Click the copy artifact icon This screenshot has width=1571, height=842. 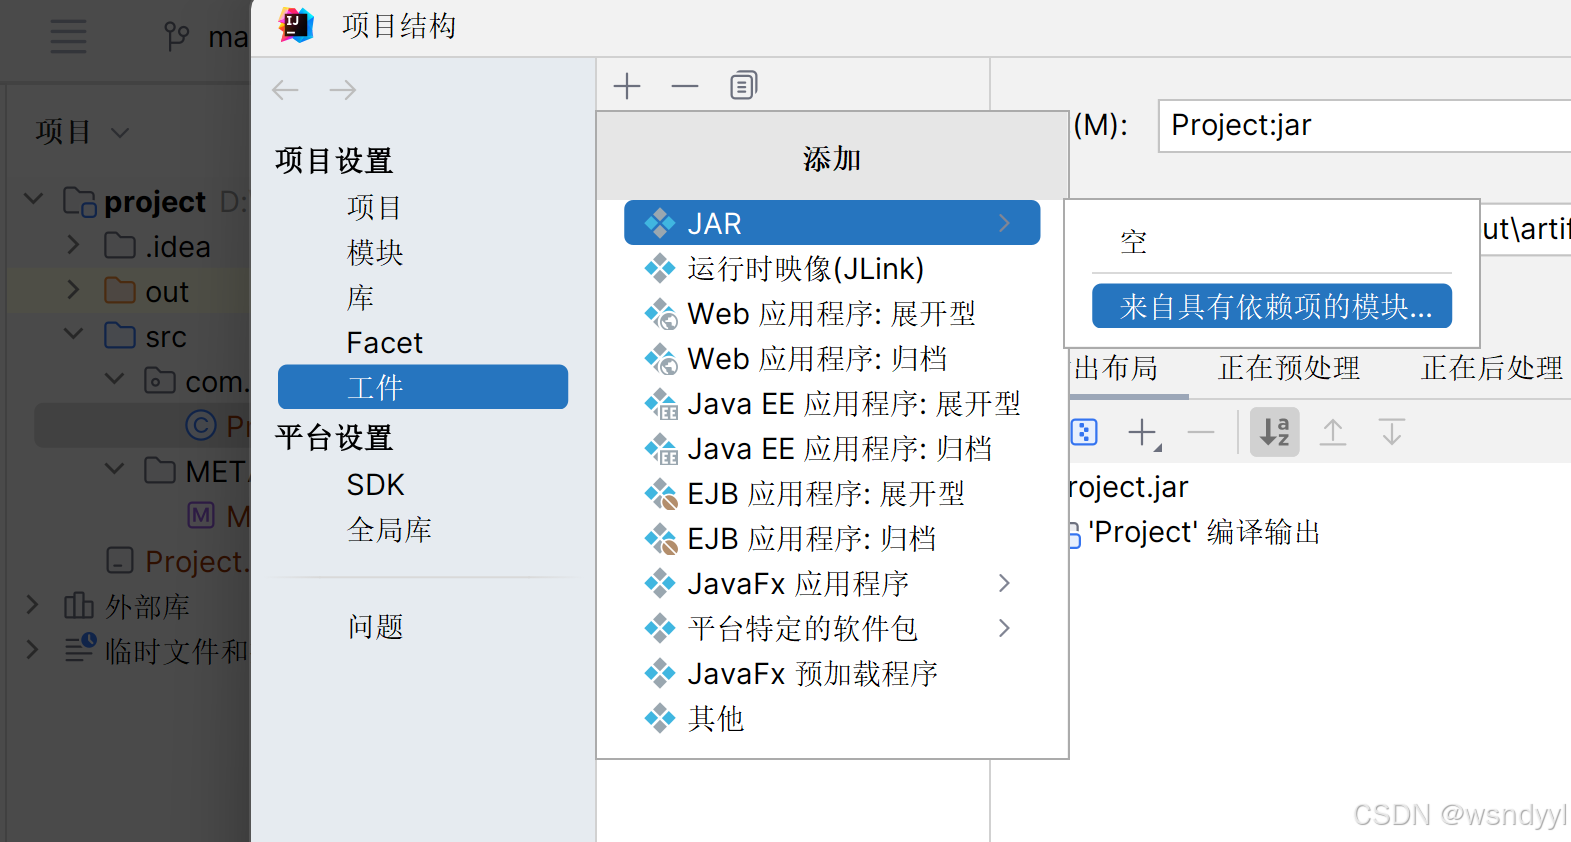point(743,85)
